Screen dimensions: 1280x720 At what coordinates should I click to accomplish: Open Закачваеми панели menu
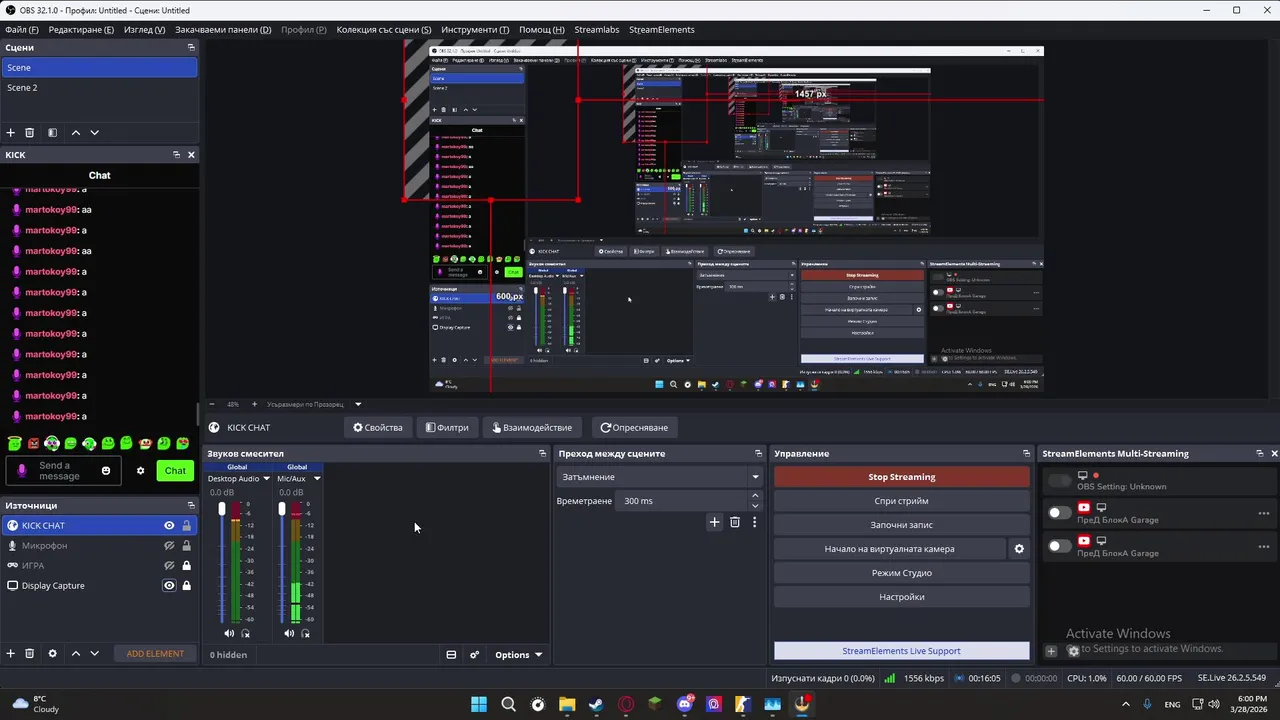click(223, 30)
